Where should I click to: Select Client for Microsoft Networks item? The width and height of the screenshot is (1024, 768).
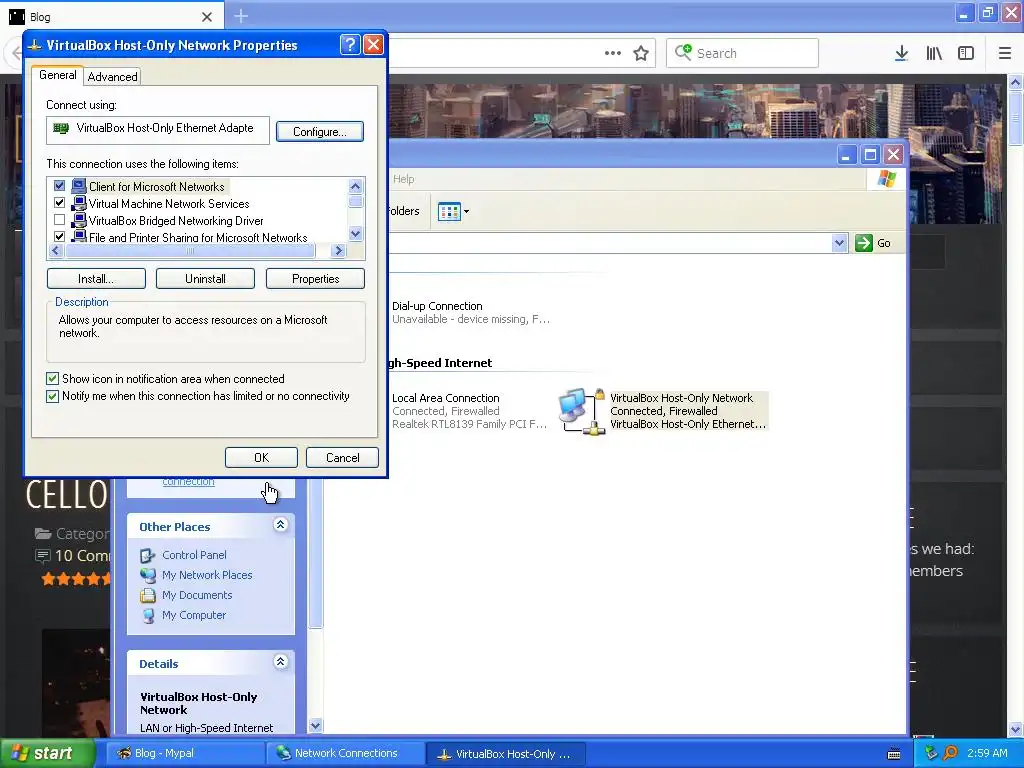157,187
